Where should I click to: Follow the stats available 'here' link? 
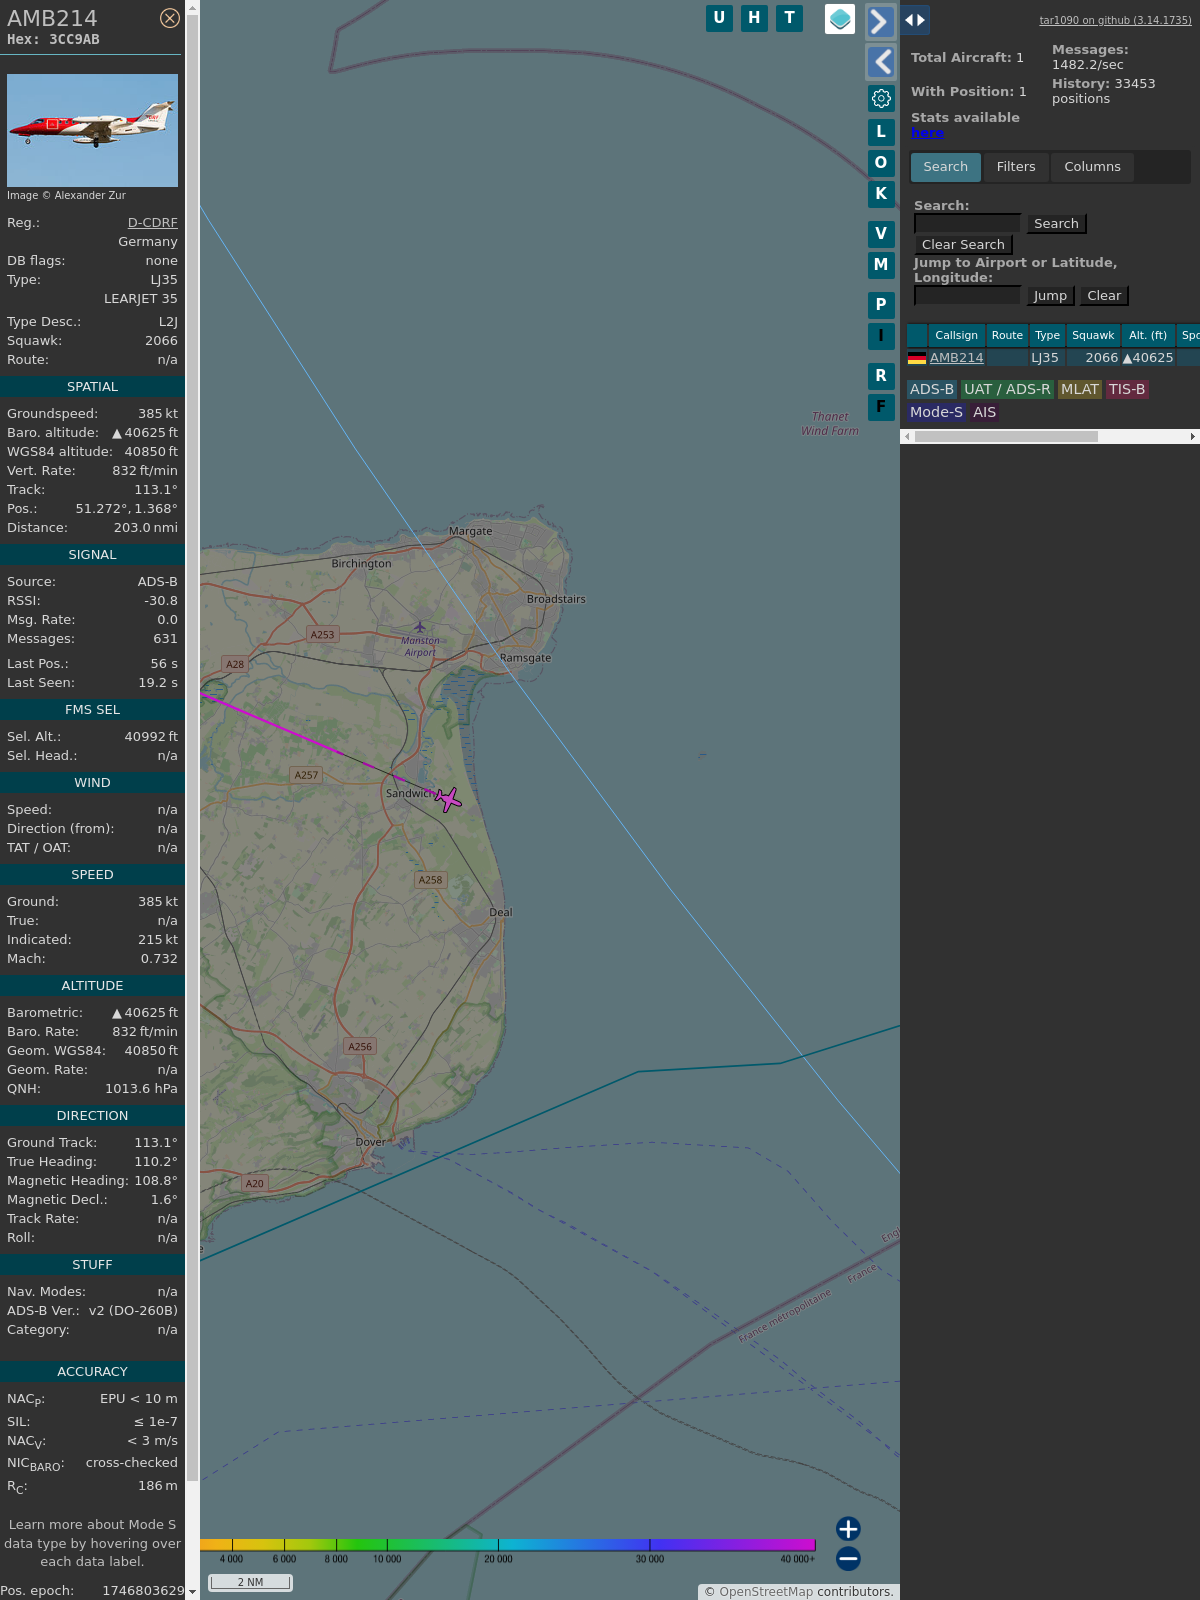click(x=927, y=133)
